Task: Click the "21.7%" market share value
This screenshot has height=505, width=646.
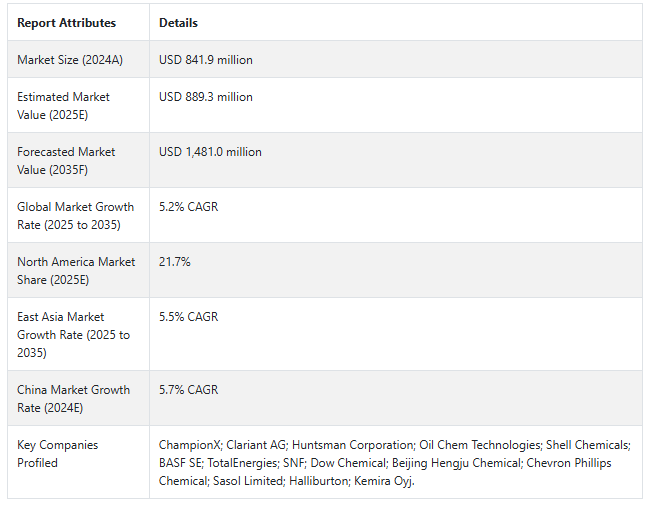Action: coord(175,262)
